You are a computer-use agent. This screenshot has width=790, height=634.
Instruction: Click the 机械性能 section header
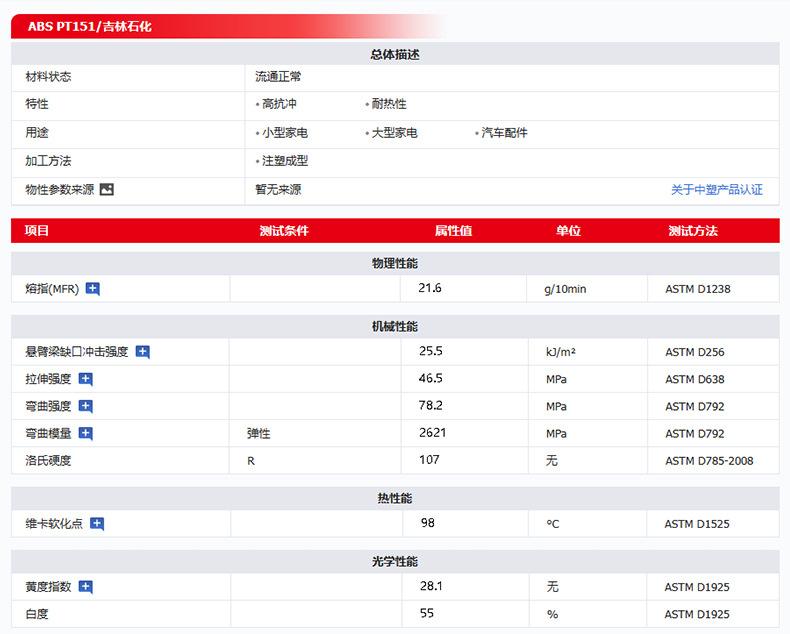[x=394, y=326]
